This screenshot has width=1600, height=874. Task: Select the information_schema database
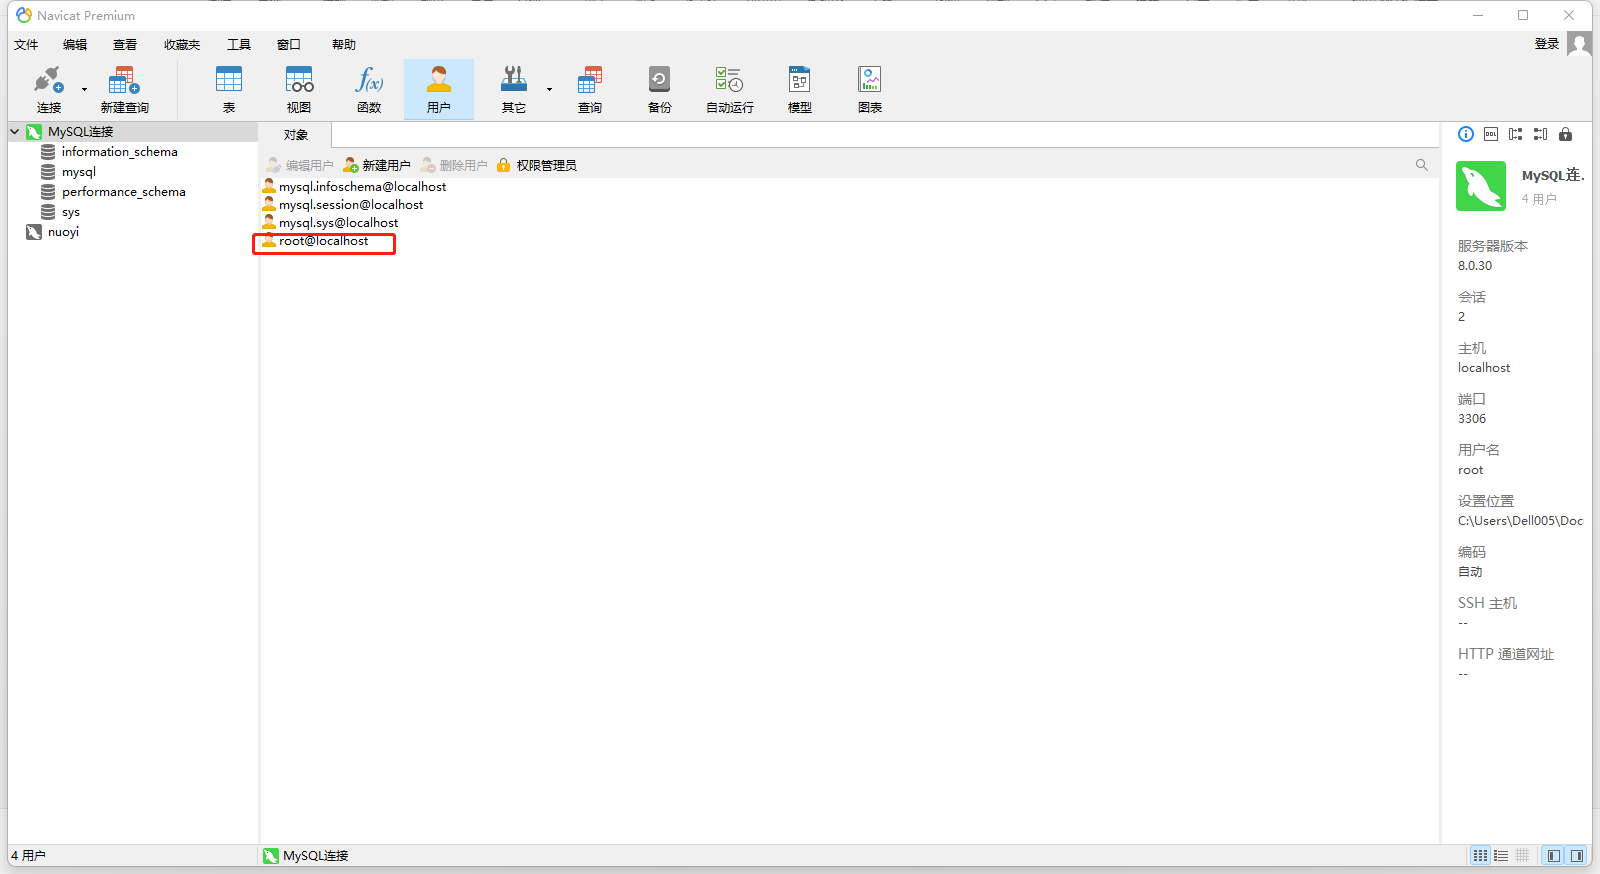119,152
